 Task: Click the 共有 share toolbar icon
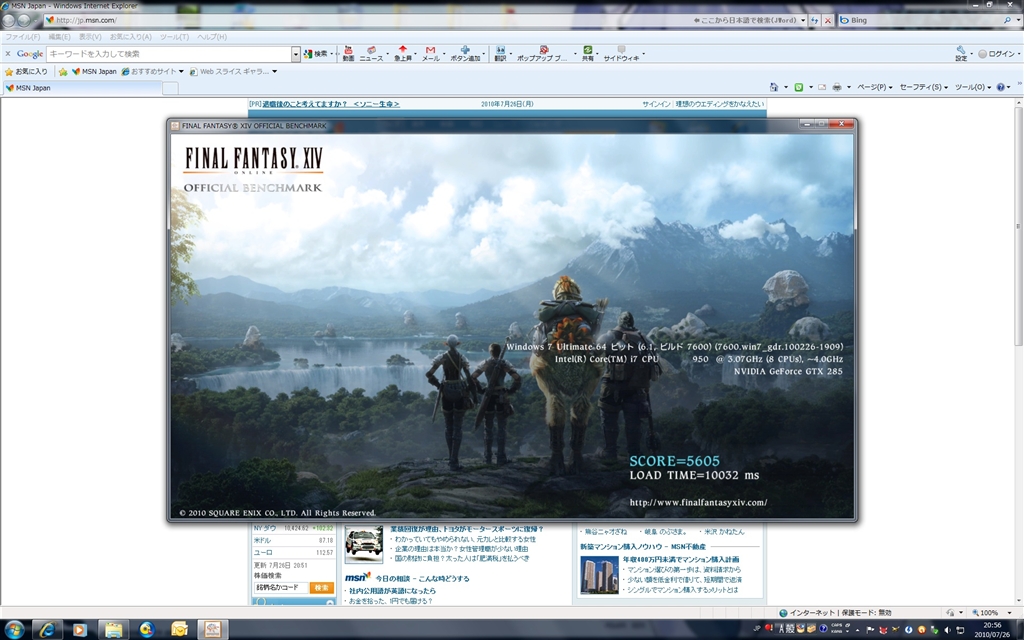pos(588,54)
